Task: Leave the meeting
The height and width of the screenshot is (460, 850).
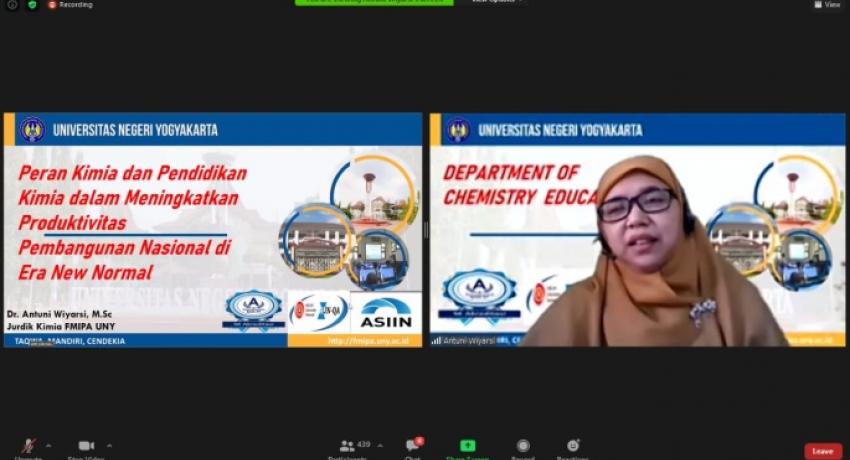Action: click(823, 451)
